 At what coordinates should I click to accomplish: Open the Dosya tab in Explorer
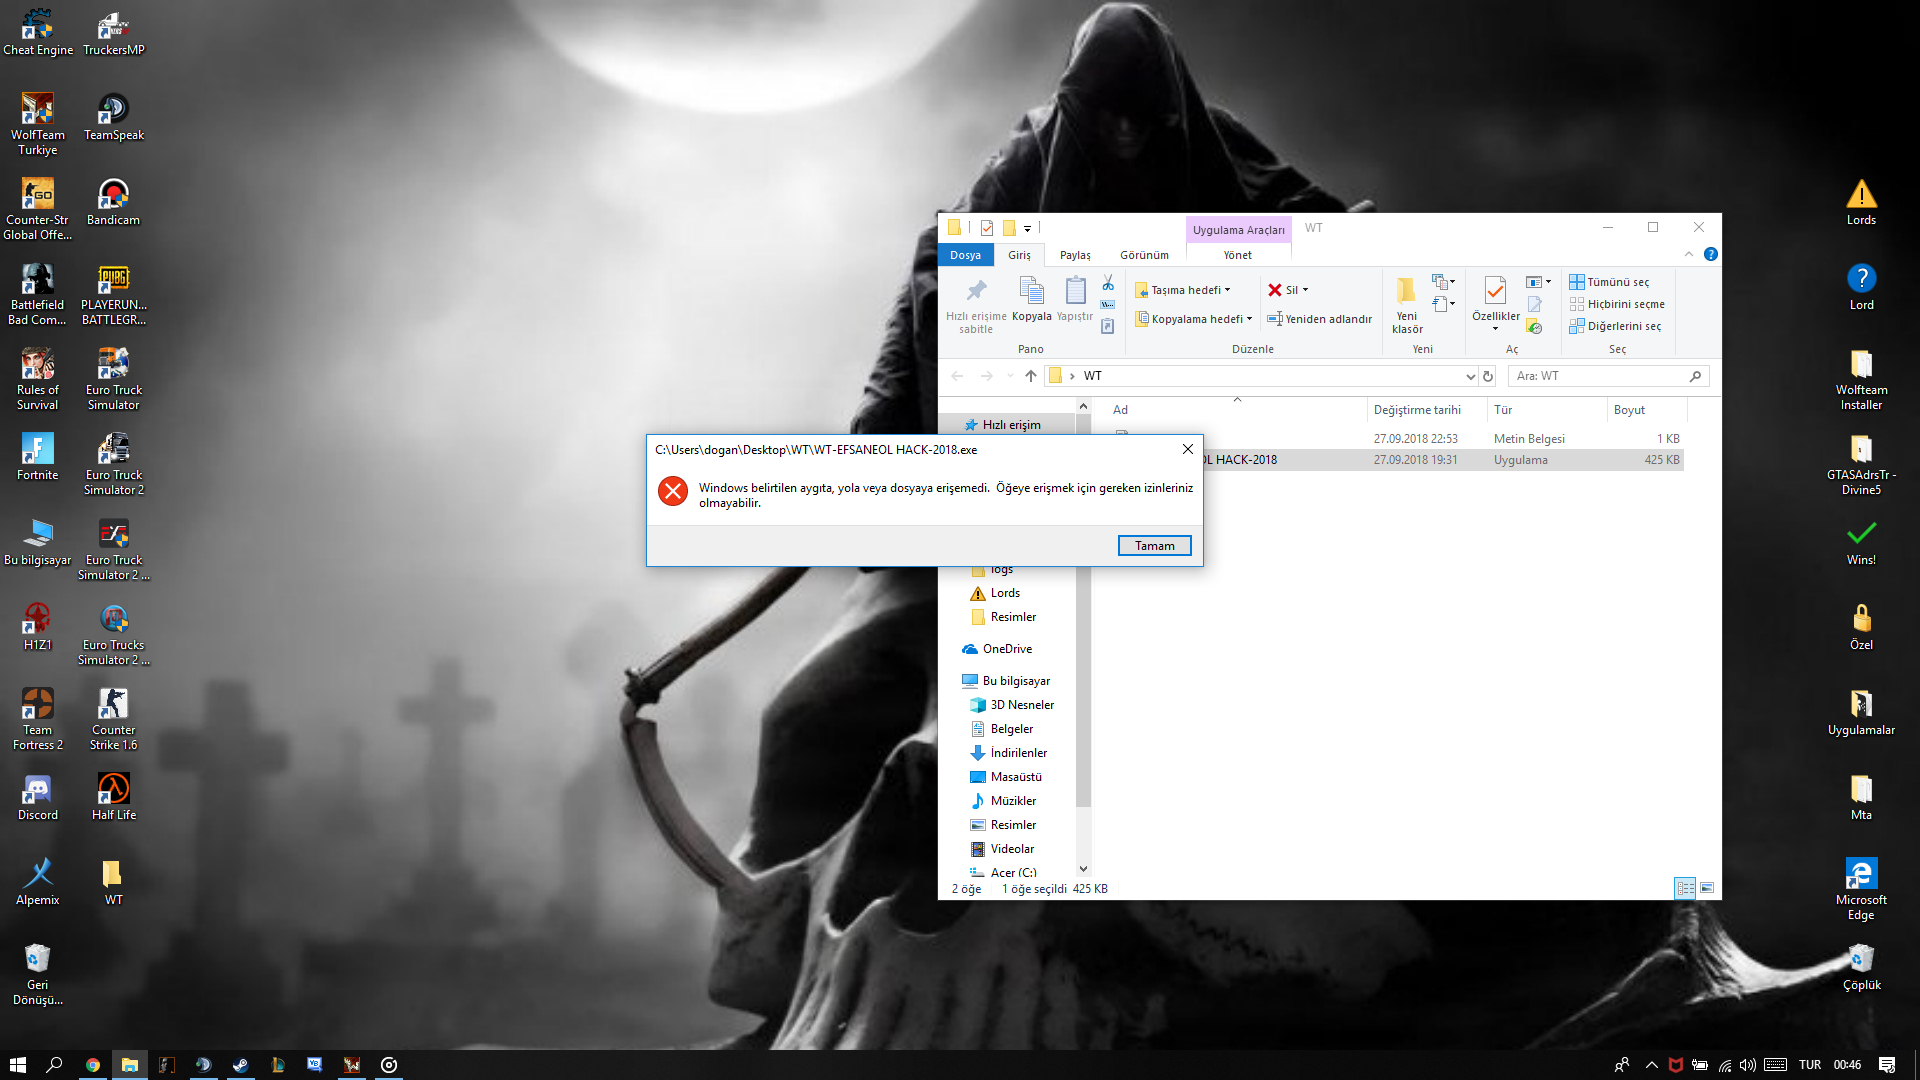[965, 255]
